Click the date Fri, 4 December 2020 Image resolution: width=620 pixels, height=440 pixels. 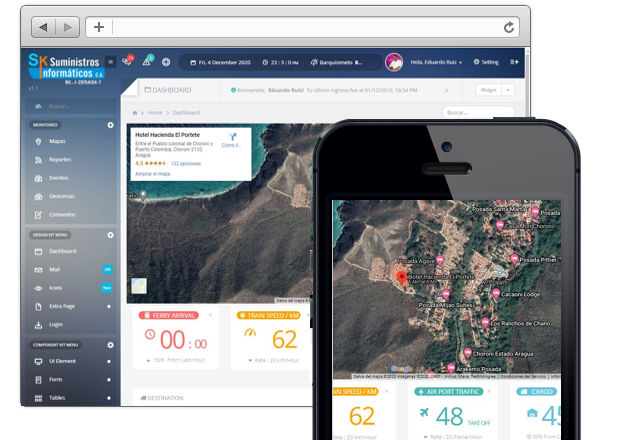click(x=221, y=62)
